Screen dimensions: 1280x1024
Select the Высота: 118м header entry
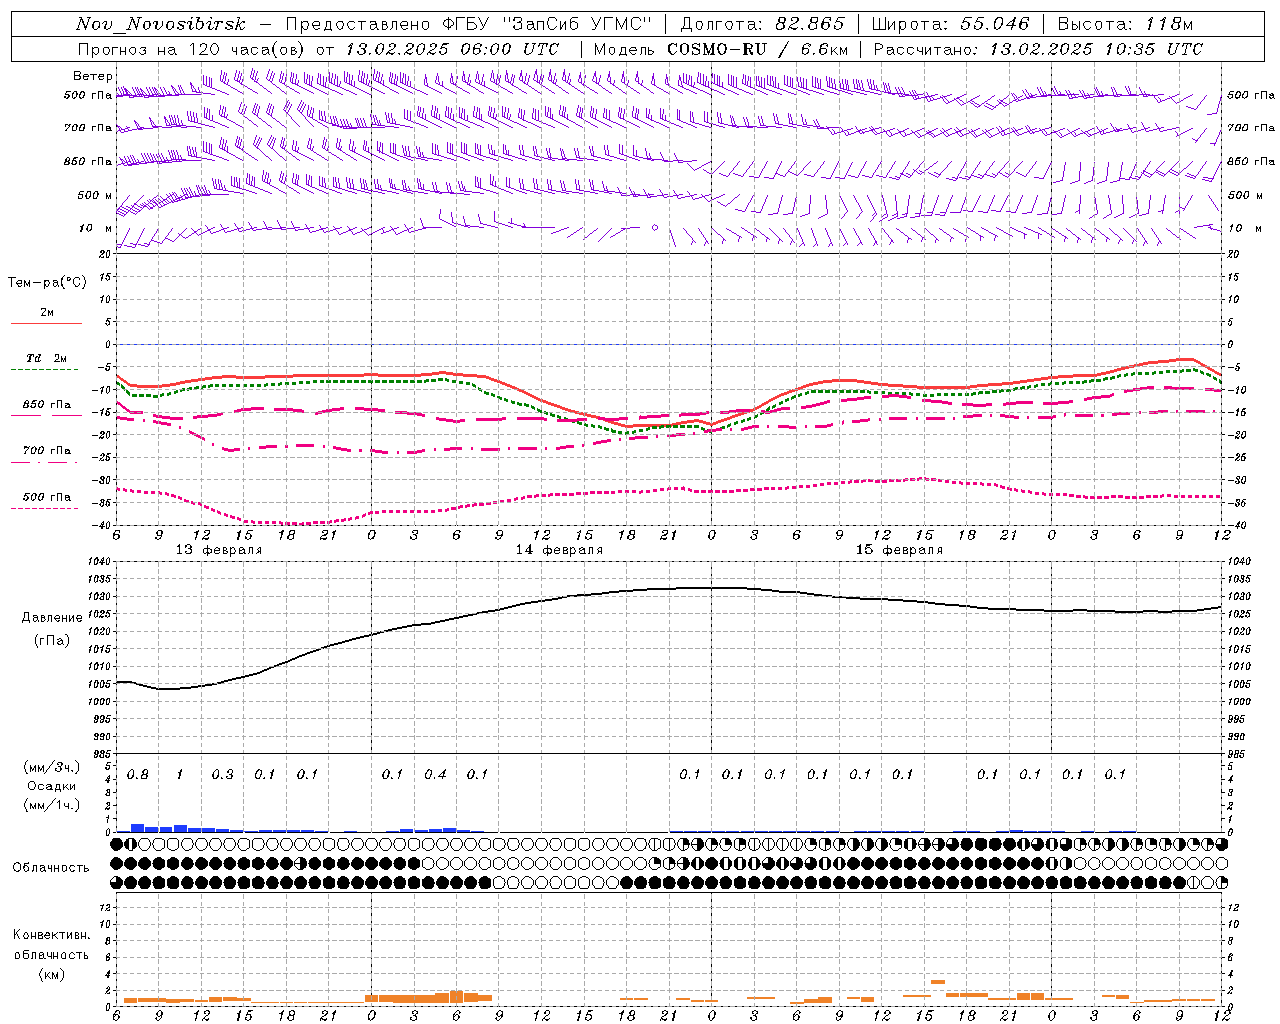click(x=1125, y=24)
